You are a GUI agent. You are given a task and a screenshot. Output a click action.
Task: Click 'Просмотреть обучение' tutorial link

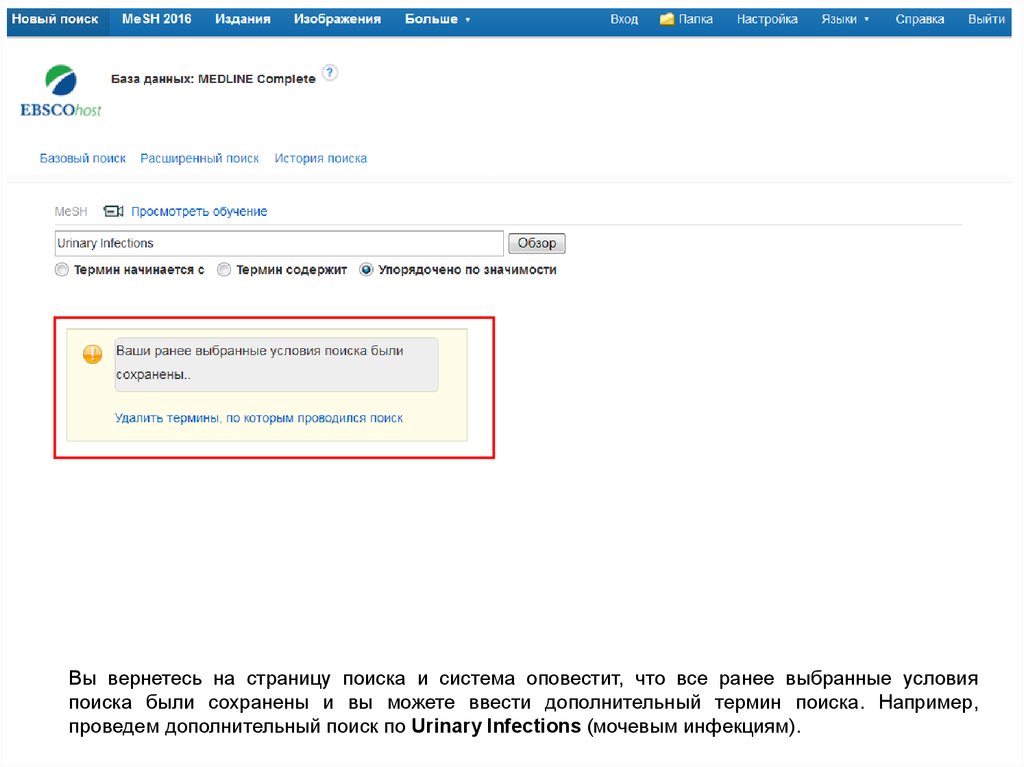[199, 212]
